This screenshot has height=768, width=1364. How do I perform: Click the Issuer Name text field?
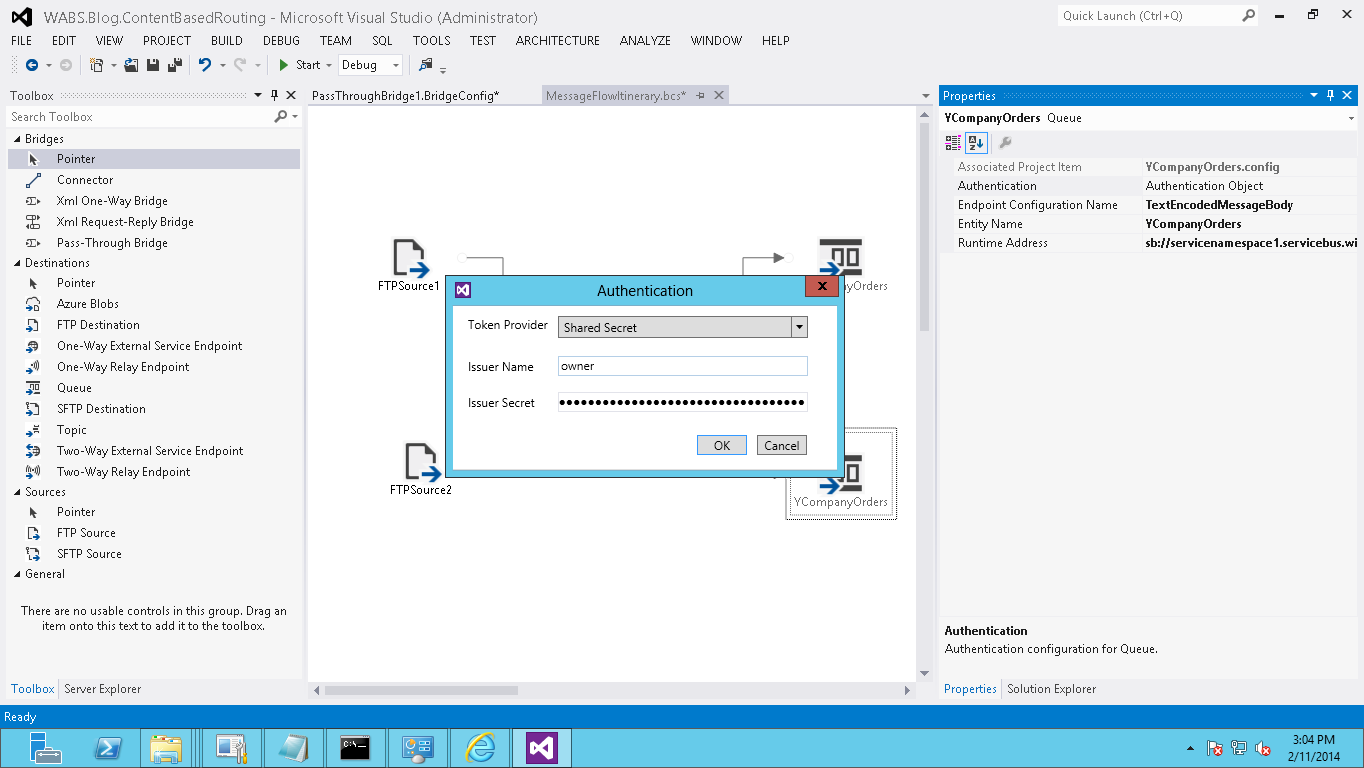pyautogui.click(x=683, y=366)
